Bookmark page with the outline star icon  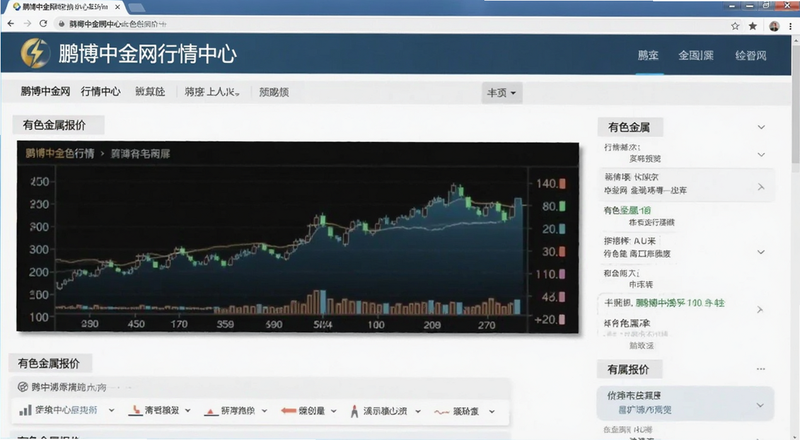click(735, 26)
